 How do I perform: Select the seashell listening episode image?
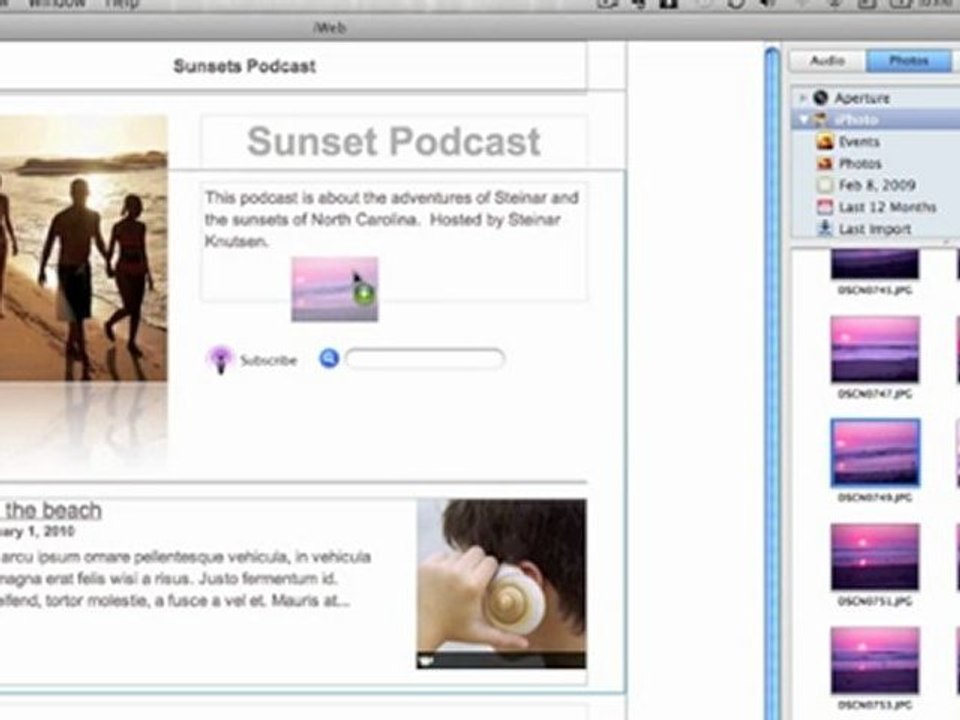tap(501, 583)
